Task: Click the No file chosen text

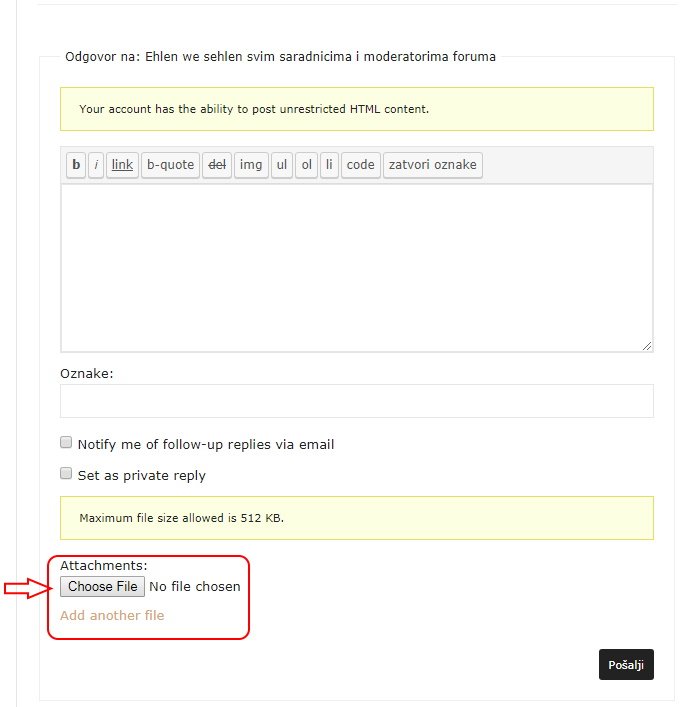Action: [x=194, y=587]
